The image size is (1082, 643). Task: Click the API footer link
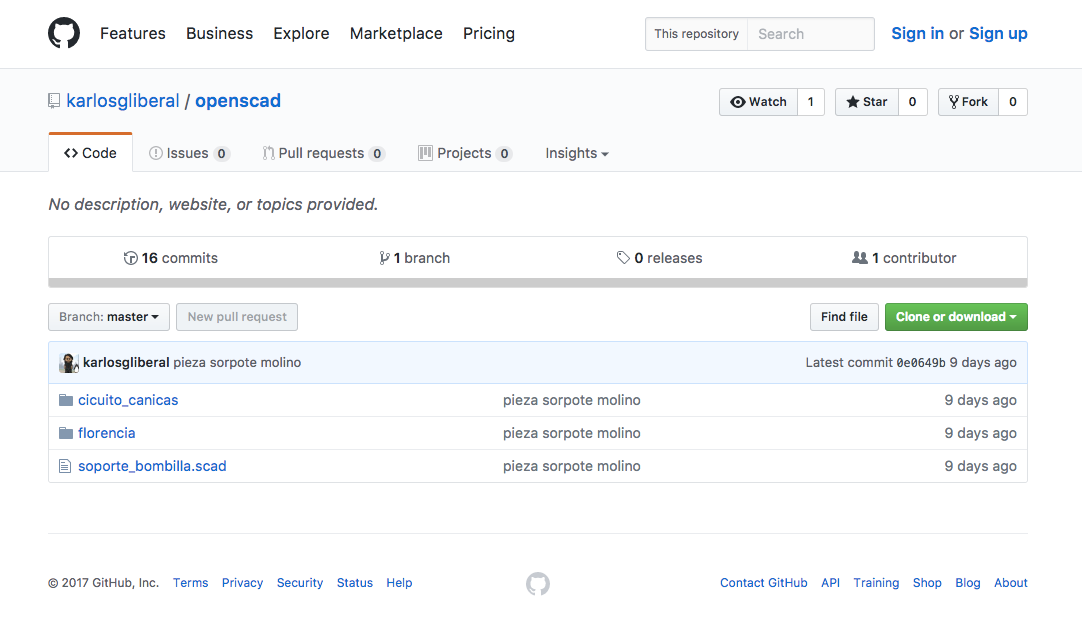coord(830,583)
